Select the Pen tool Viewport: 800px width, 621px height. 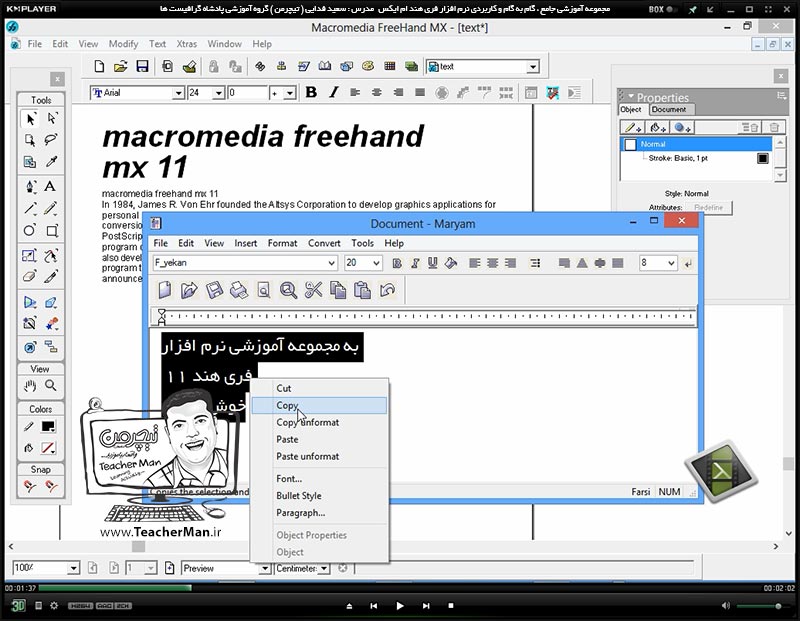tap(30, 186)
